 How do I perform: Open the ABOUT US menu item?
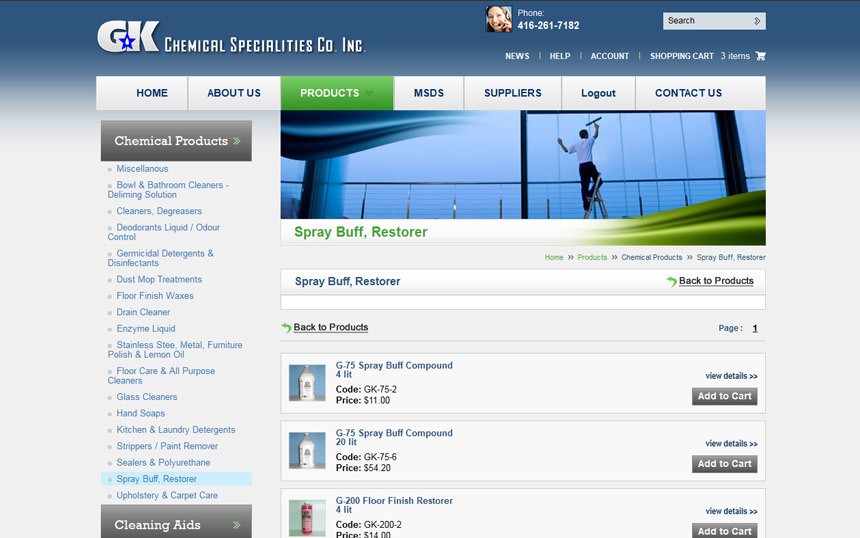click(x=234, y=93)
